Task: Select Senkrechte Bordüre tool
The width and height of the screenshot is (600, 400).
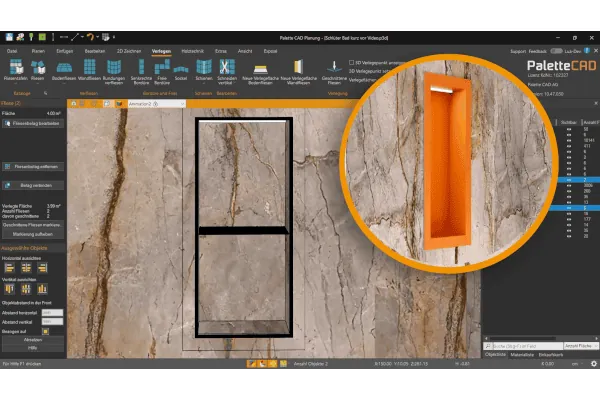Action: [x=141, y=72]
